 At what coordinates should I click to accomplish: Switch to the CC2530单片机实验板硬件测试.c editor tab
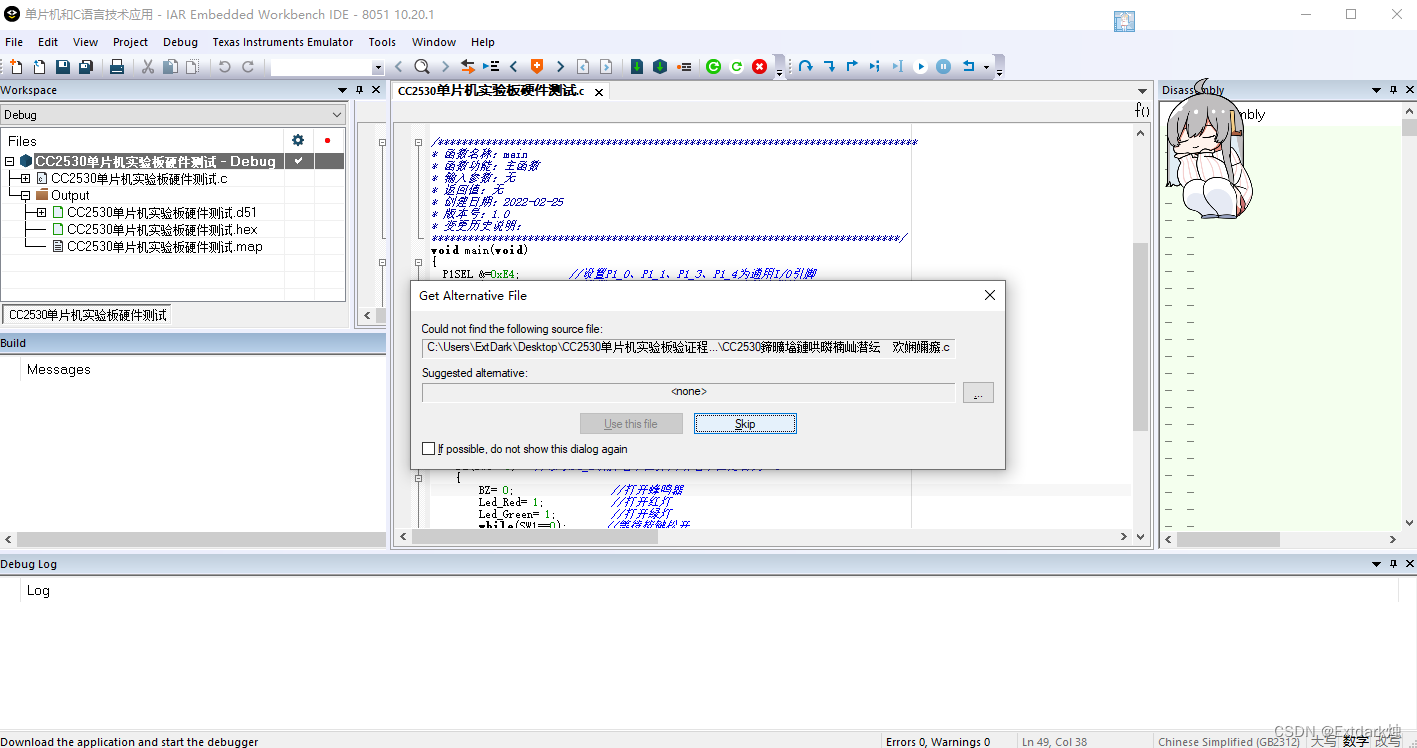(x=489, y=91)
